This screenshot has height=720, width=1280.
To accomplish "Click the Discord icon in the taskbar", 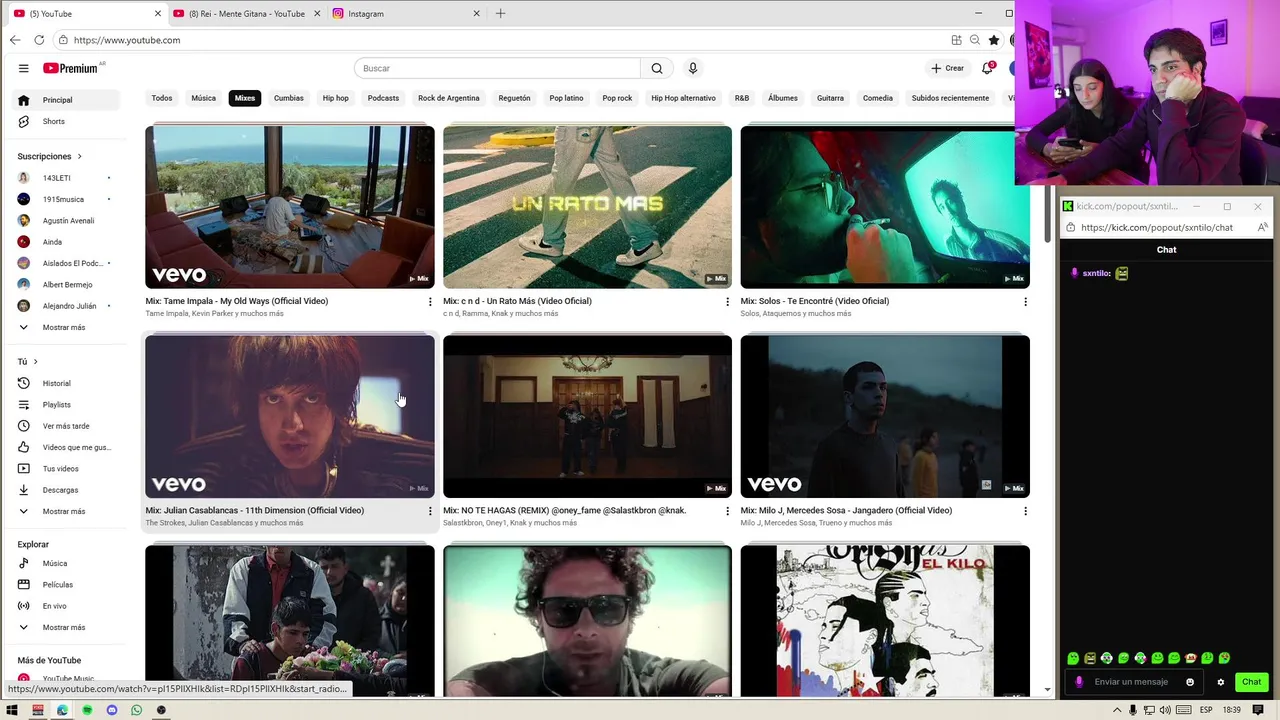I will coord(112,710).
